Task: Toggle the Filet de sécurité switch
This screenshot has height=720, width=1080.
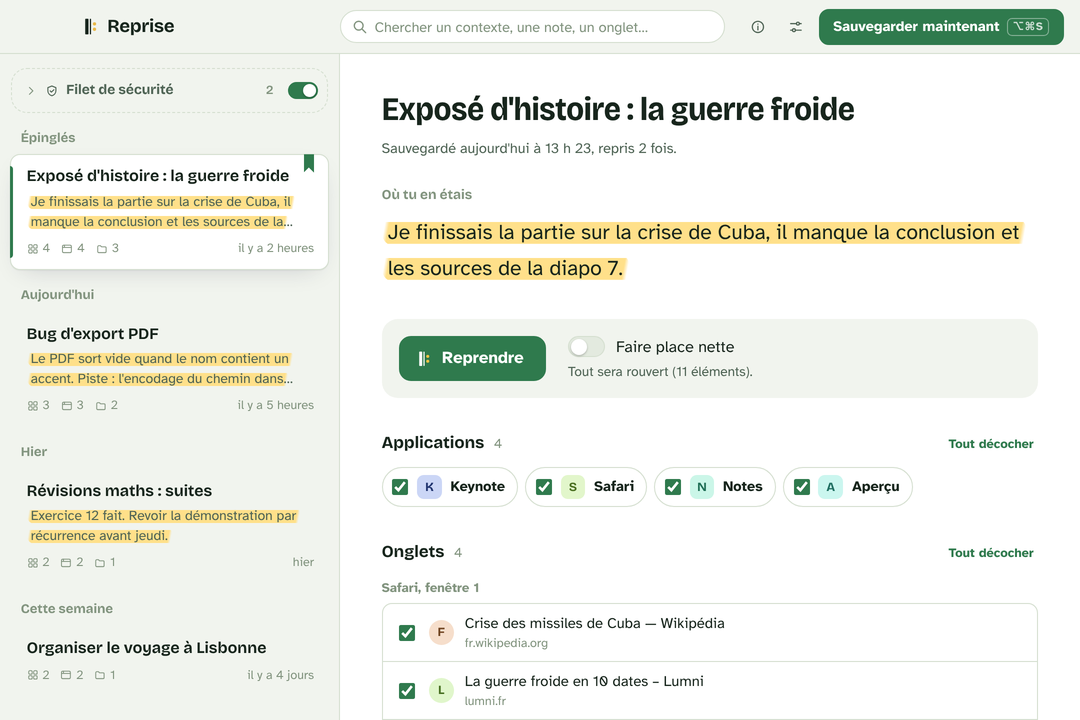Action: click(303, 90)
